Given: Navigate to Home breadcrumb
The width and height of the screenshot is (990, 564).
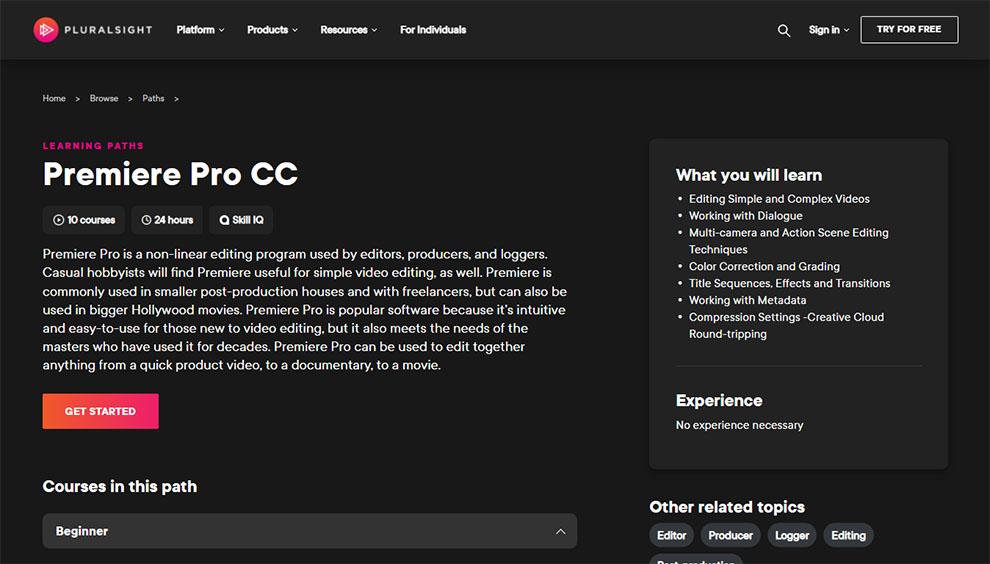Looking at the screenshot, I should tap(54, 99).
